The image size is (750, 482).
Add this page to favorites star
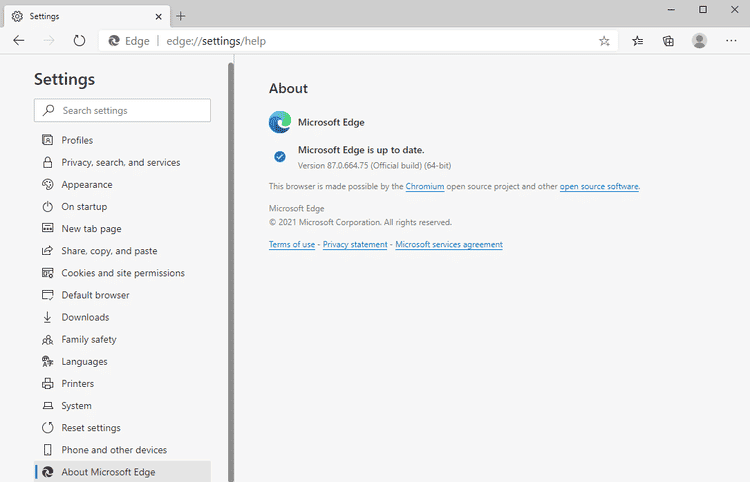click(604, 41)
